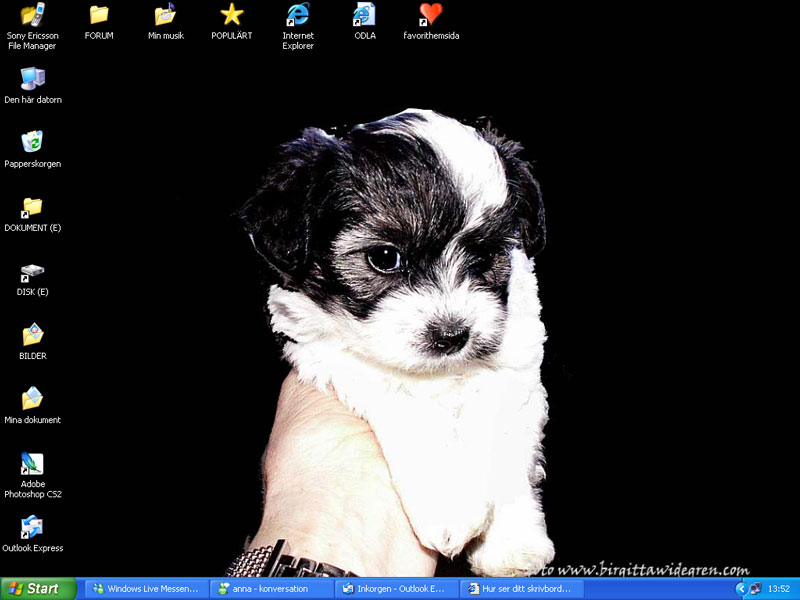
Task: Switch to Windows Live Messenger taskbar window
Action: pos(146,589)
